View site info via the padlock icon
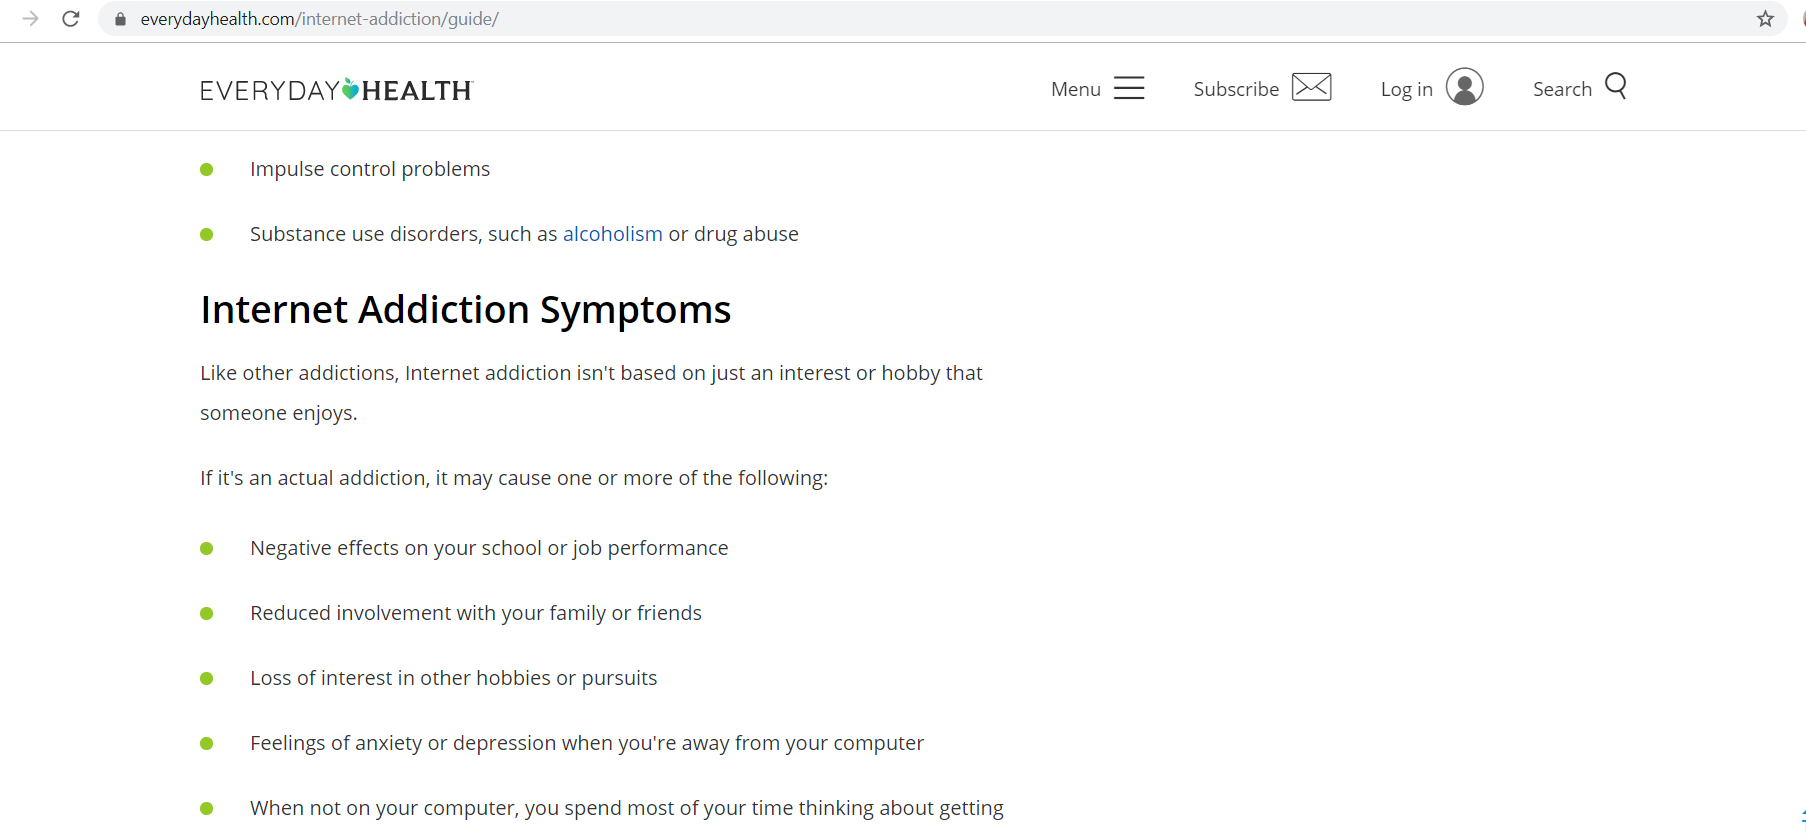 pyautogui.click(x=120, y=19)
